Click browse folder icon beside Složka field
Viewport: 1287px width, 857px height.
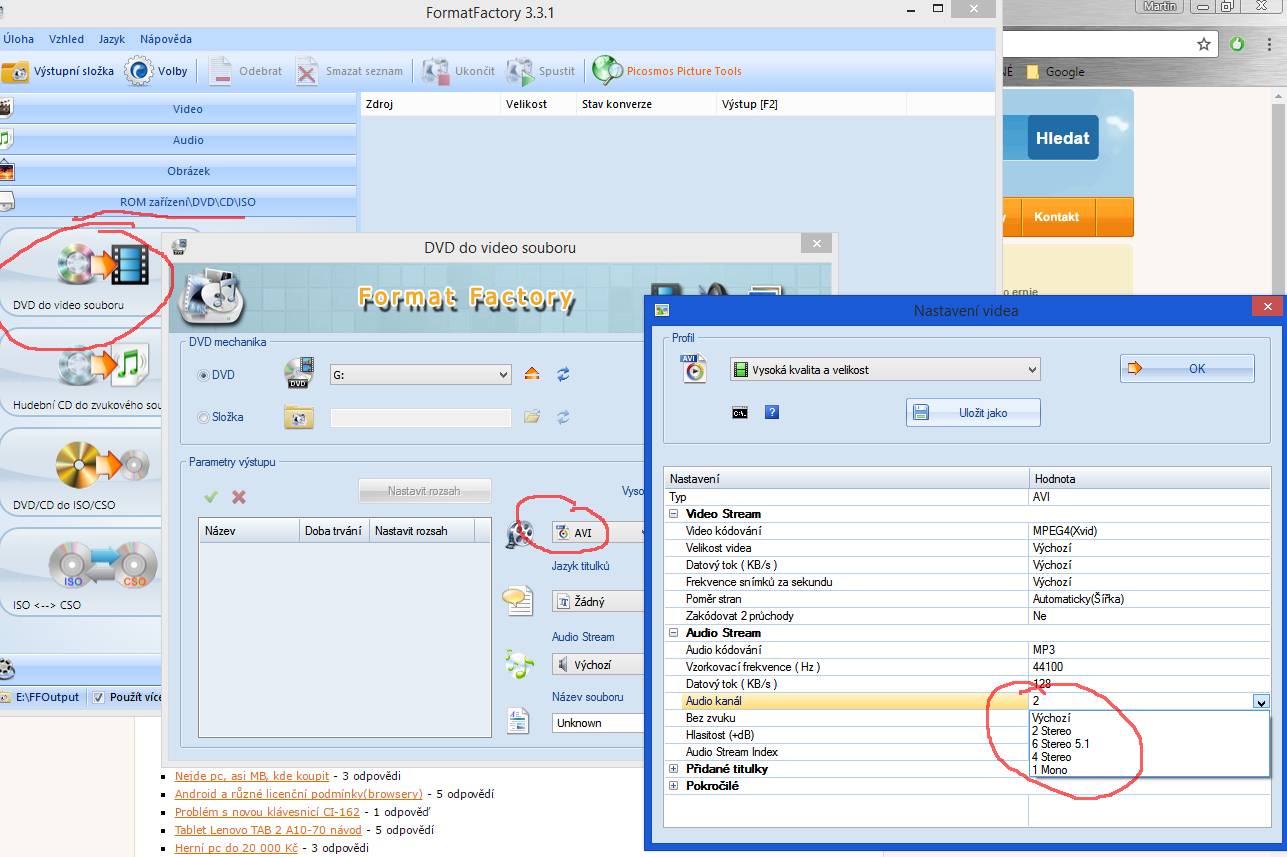(532, 417)
